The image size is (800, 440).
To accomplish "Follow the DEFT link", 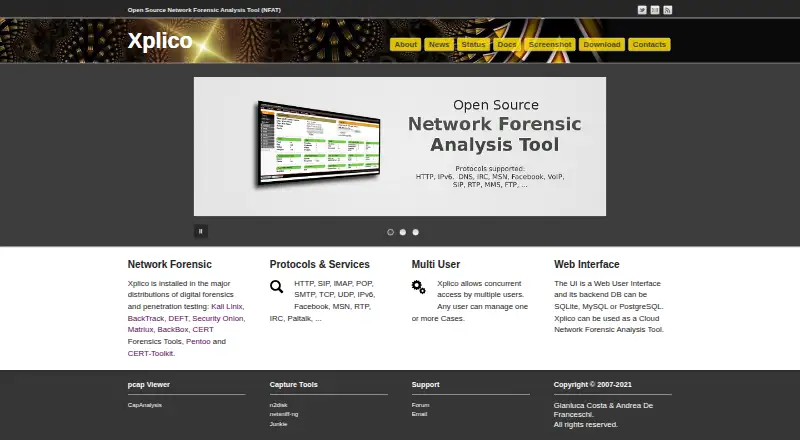I will point(179,318).
